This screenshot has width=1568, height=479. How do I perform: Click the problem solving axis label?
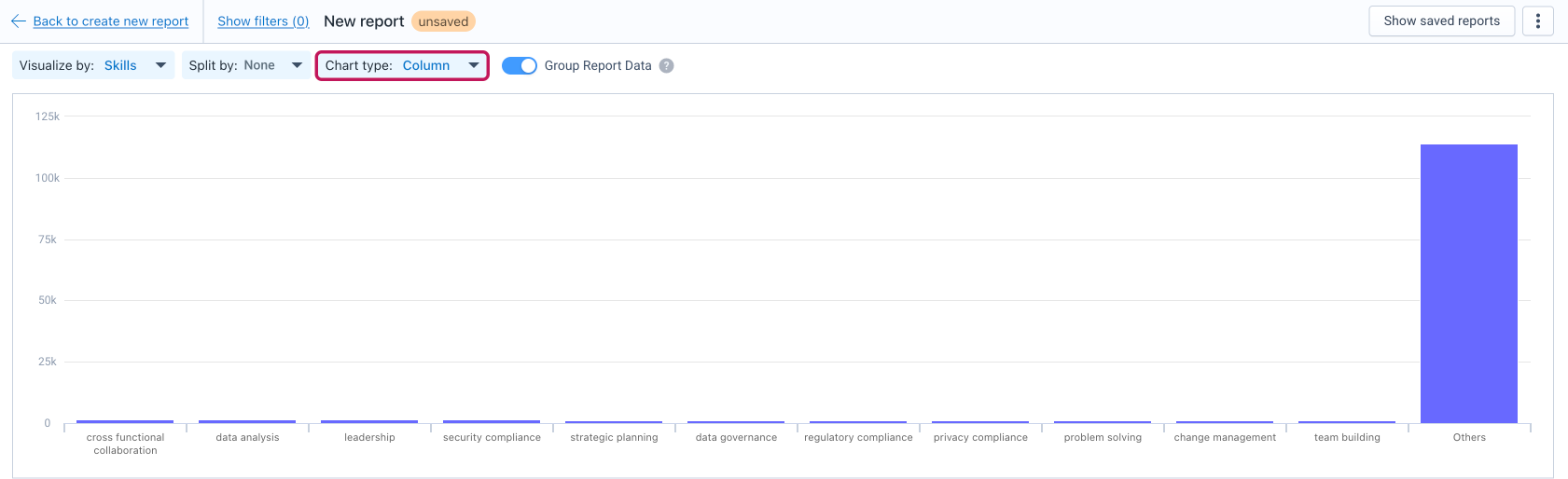(x=1102, y=437)
